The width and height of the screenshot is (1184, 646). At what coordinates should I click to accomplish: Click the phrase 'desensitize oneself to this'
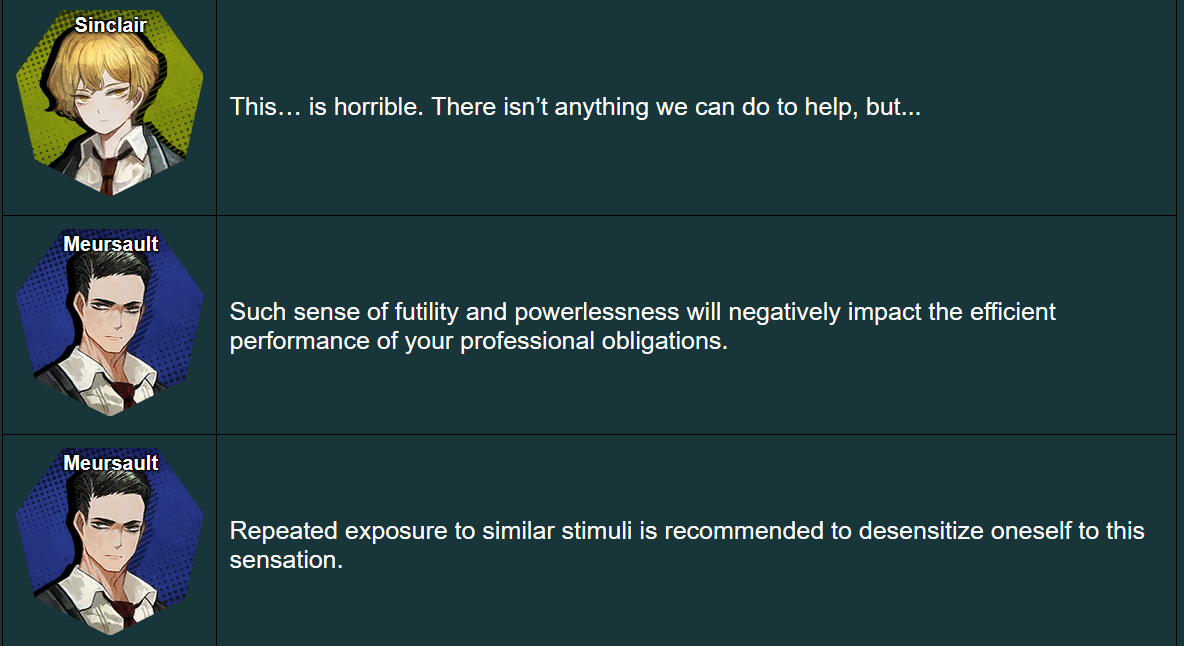point(1001,531)
